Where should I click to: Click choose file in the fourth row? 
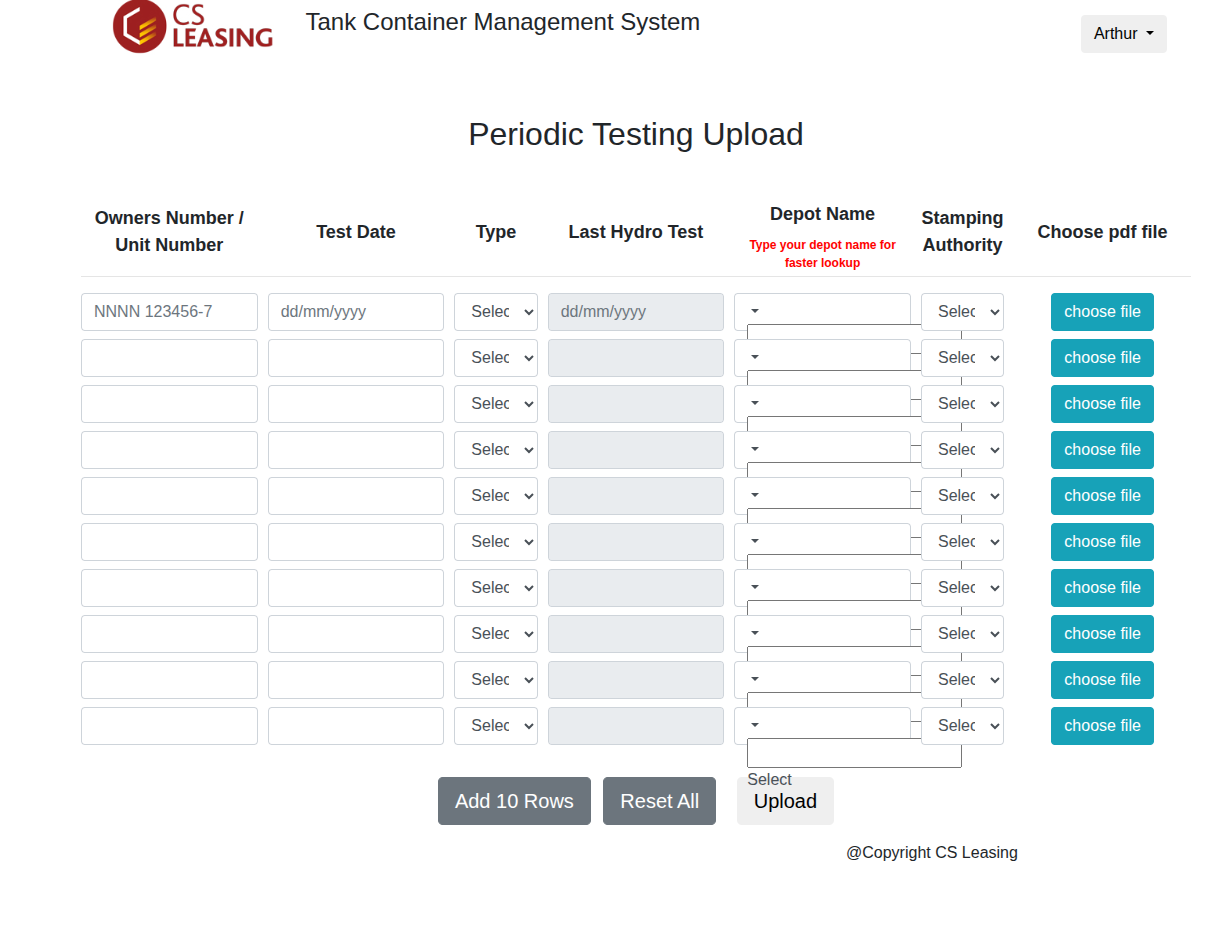click(x=1102, y=450)
